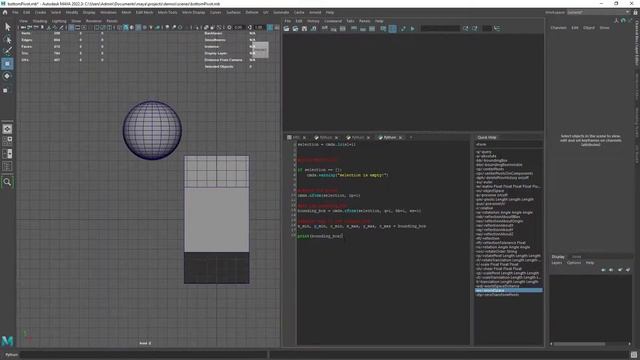Clear history in the Script Editor

coord(324,29)
